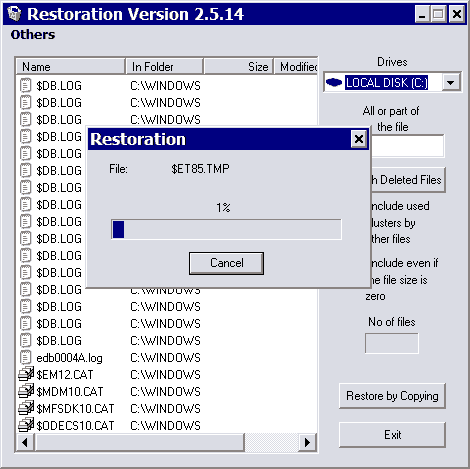Select LOCAL DISK (C:) combo box
This screenshot has height=469, width=470.
pos(392,82)
